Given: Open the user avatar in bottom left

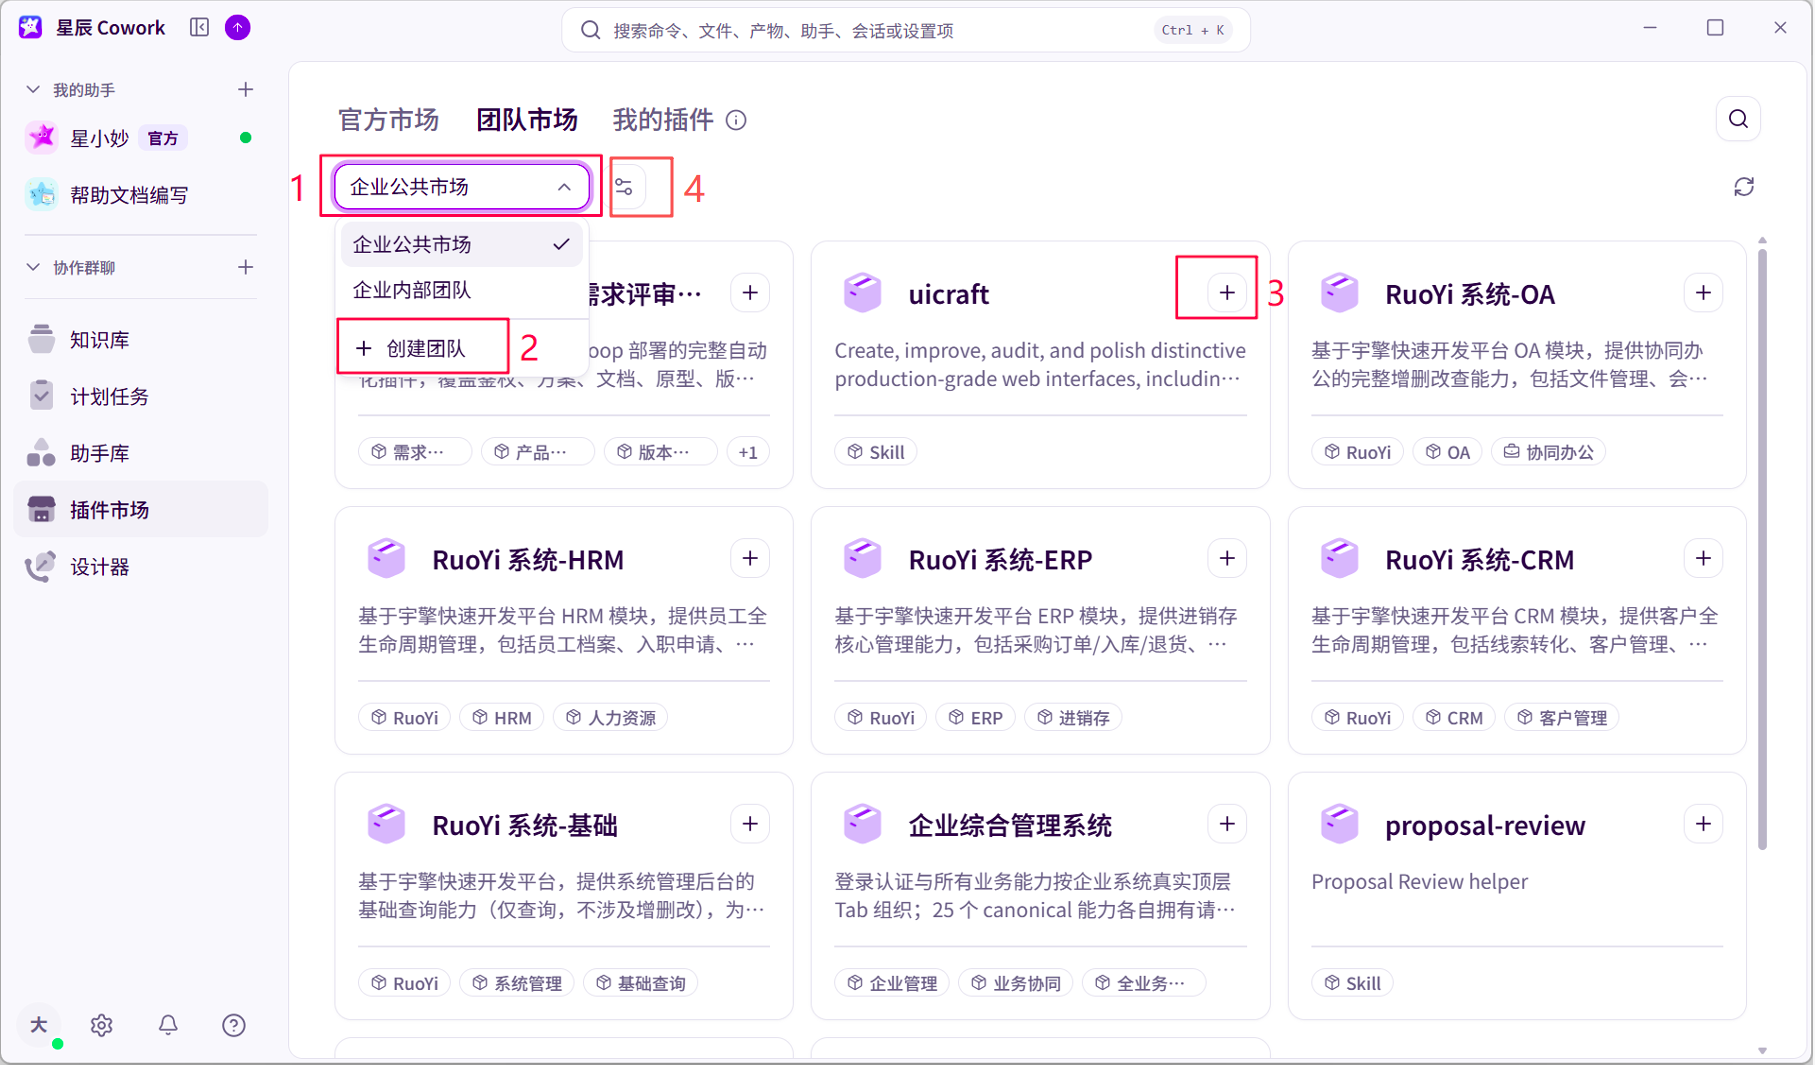Looking at the screenshot, I should coord(40,1025).
